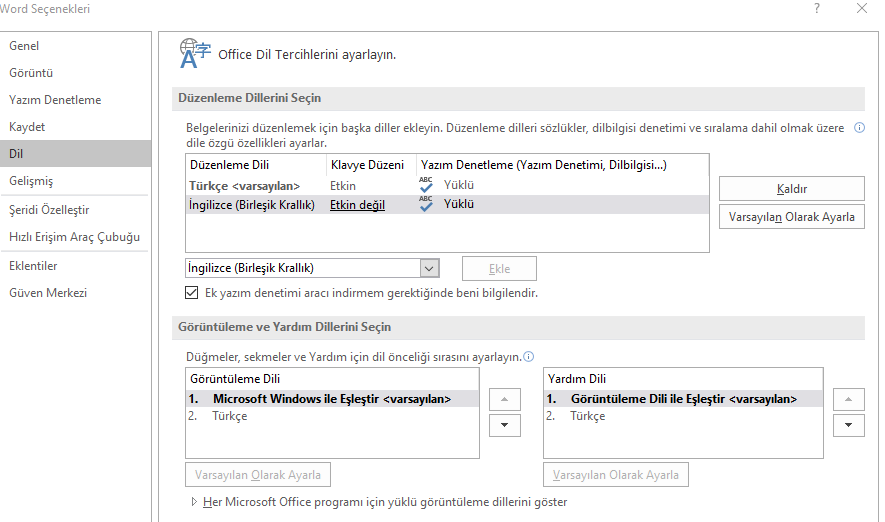
Task: Select Türkçe in the Görüntüleme Dili list
Action: [229, 416]
